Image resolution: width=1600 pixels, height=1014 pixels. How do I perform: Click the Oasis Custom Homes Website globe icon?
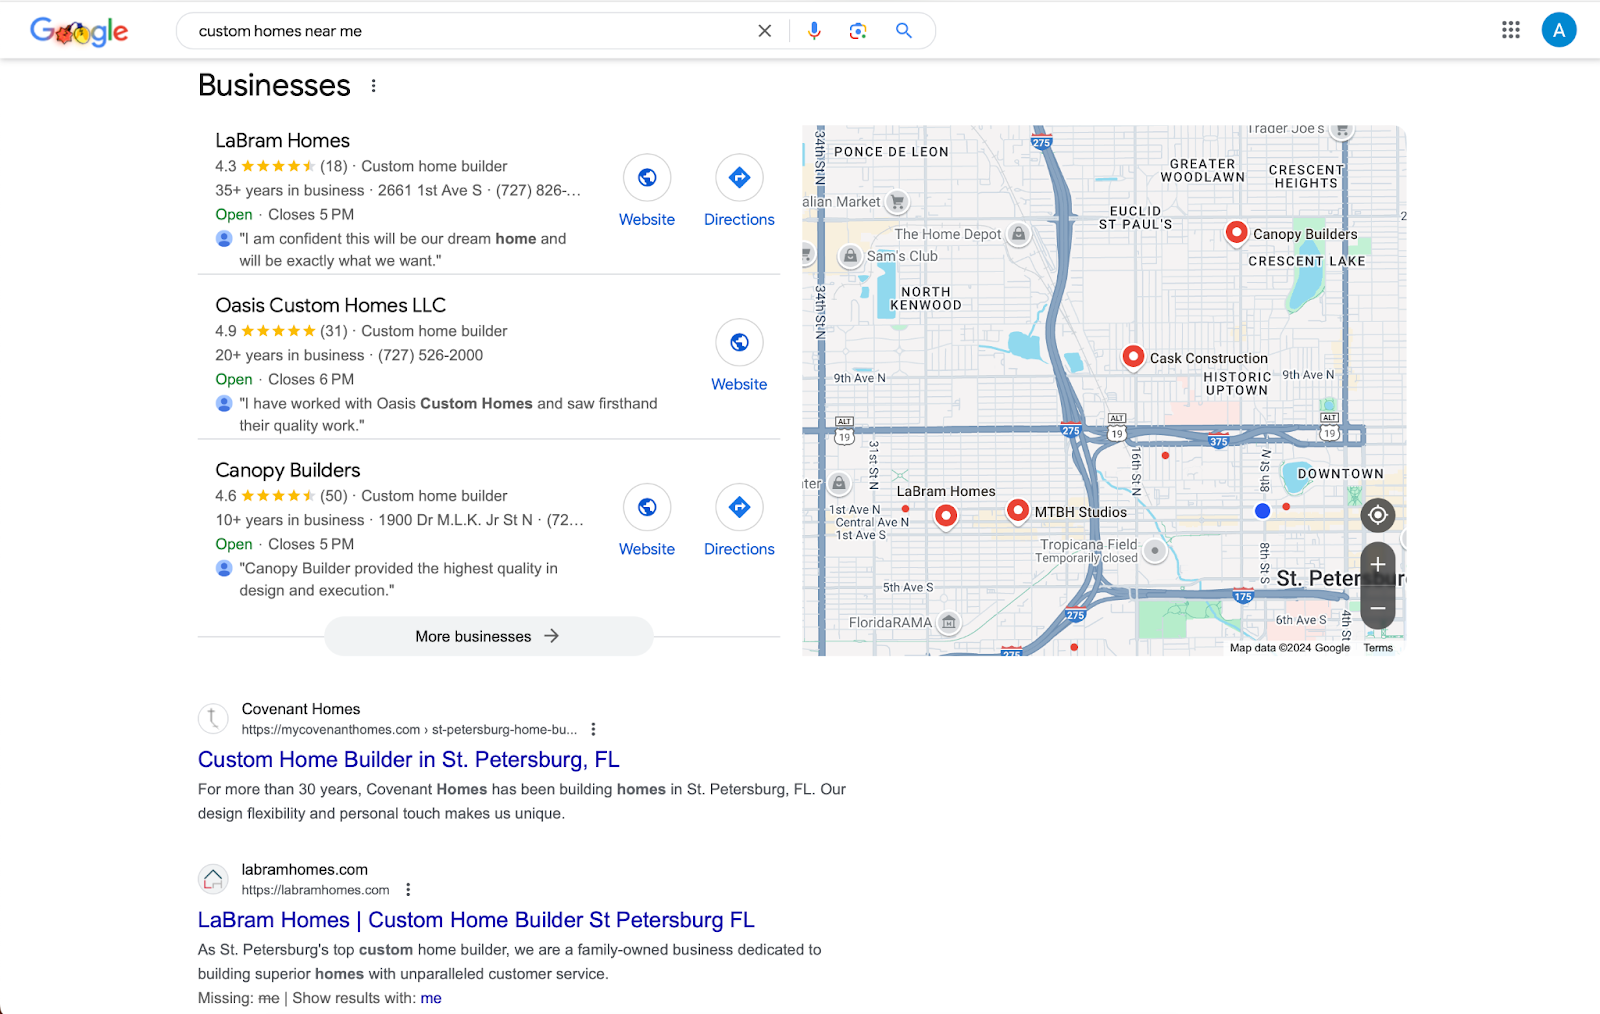tap(739, 343)
